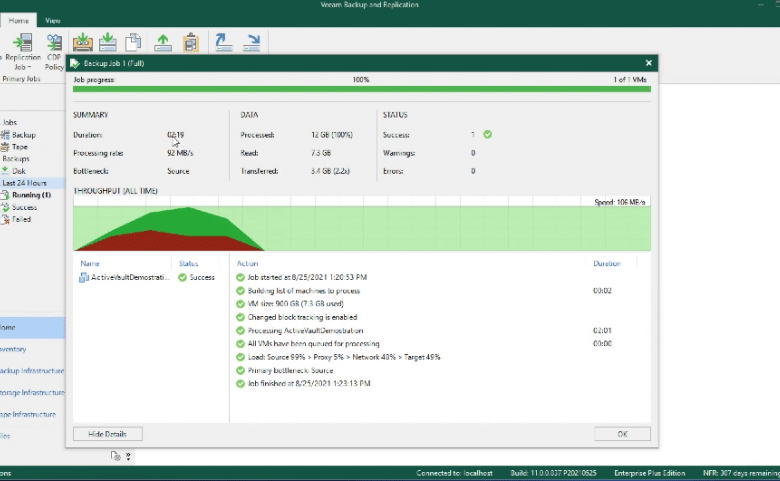This screenshot has width=780, height=481.
Task: Click checkmark beside 'Building list of machines'
Action: click(x=240, y=290)
